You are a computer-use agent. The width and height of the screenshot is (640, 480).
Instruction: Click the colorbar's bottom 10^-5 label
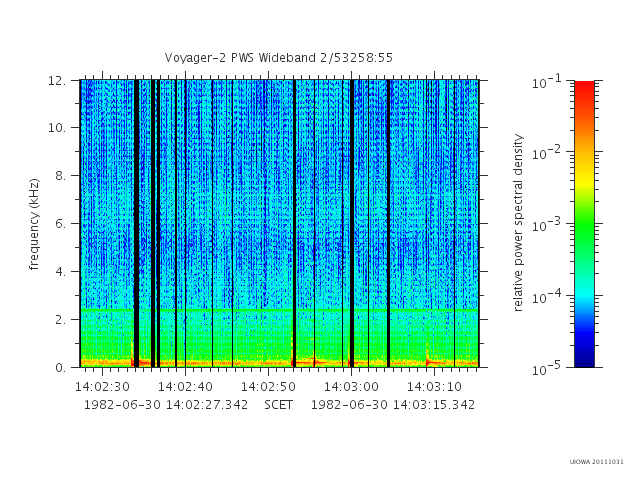point(547,369)
